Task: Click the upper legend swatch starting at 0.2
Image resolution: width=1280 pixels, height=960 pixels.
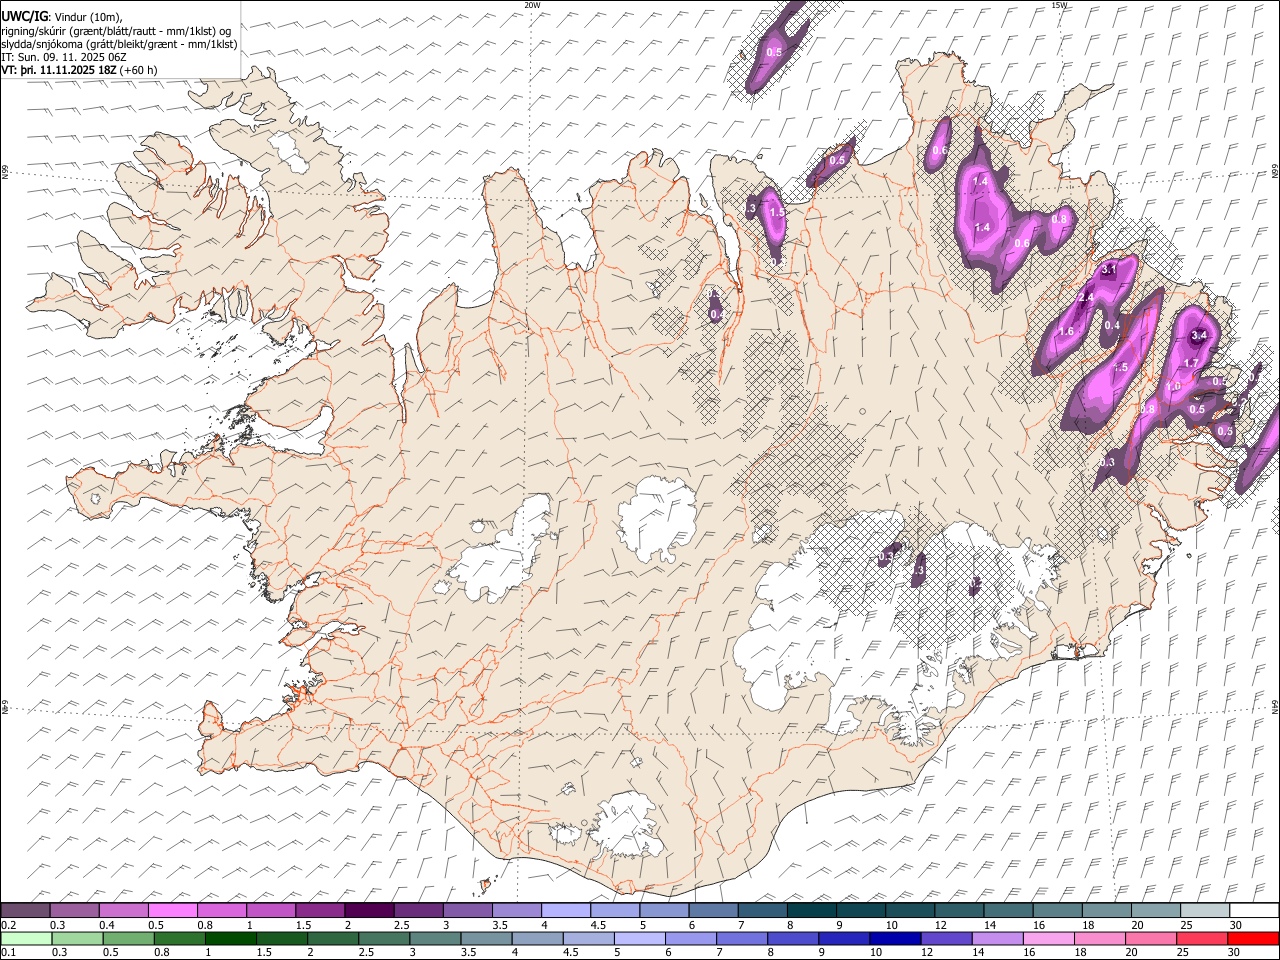Action: [x=26, y=910]
